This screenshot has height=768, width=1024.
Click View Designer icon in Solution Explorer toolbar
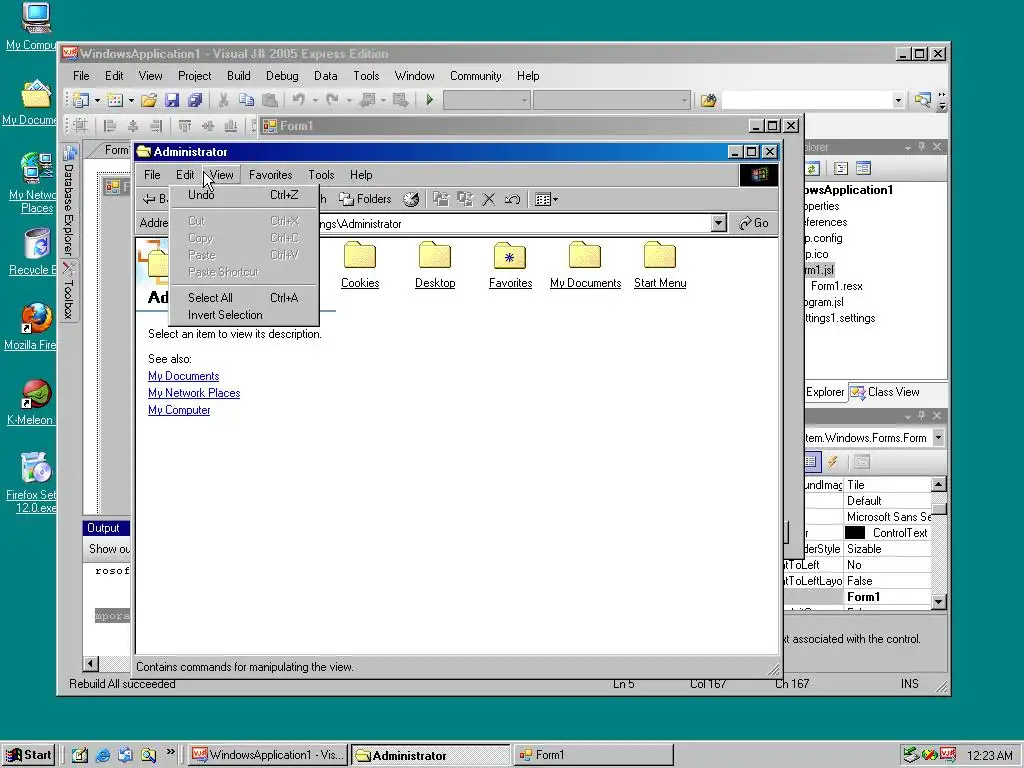click(x=863, y=168)
